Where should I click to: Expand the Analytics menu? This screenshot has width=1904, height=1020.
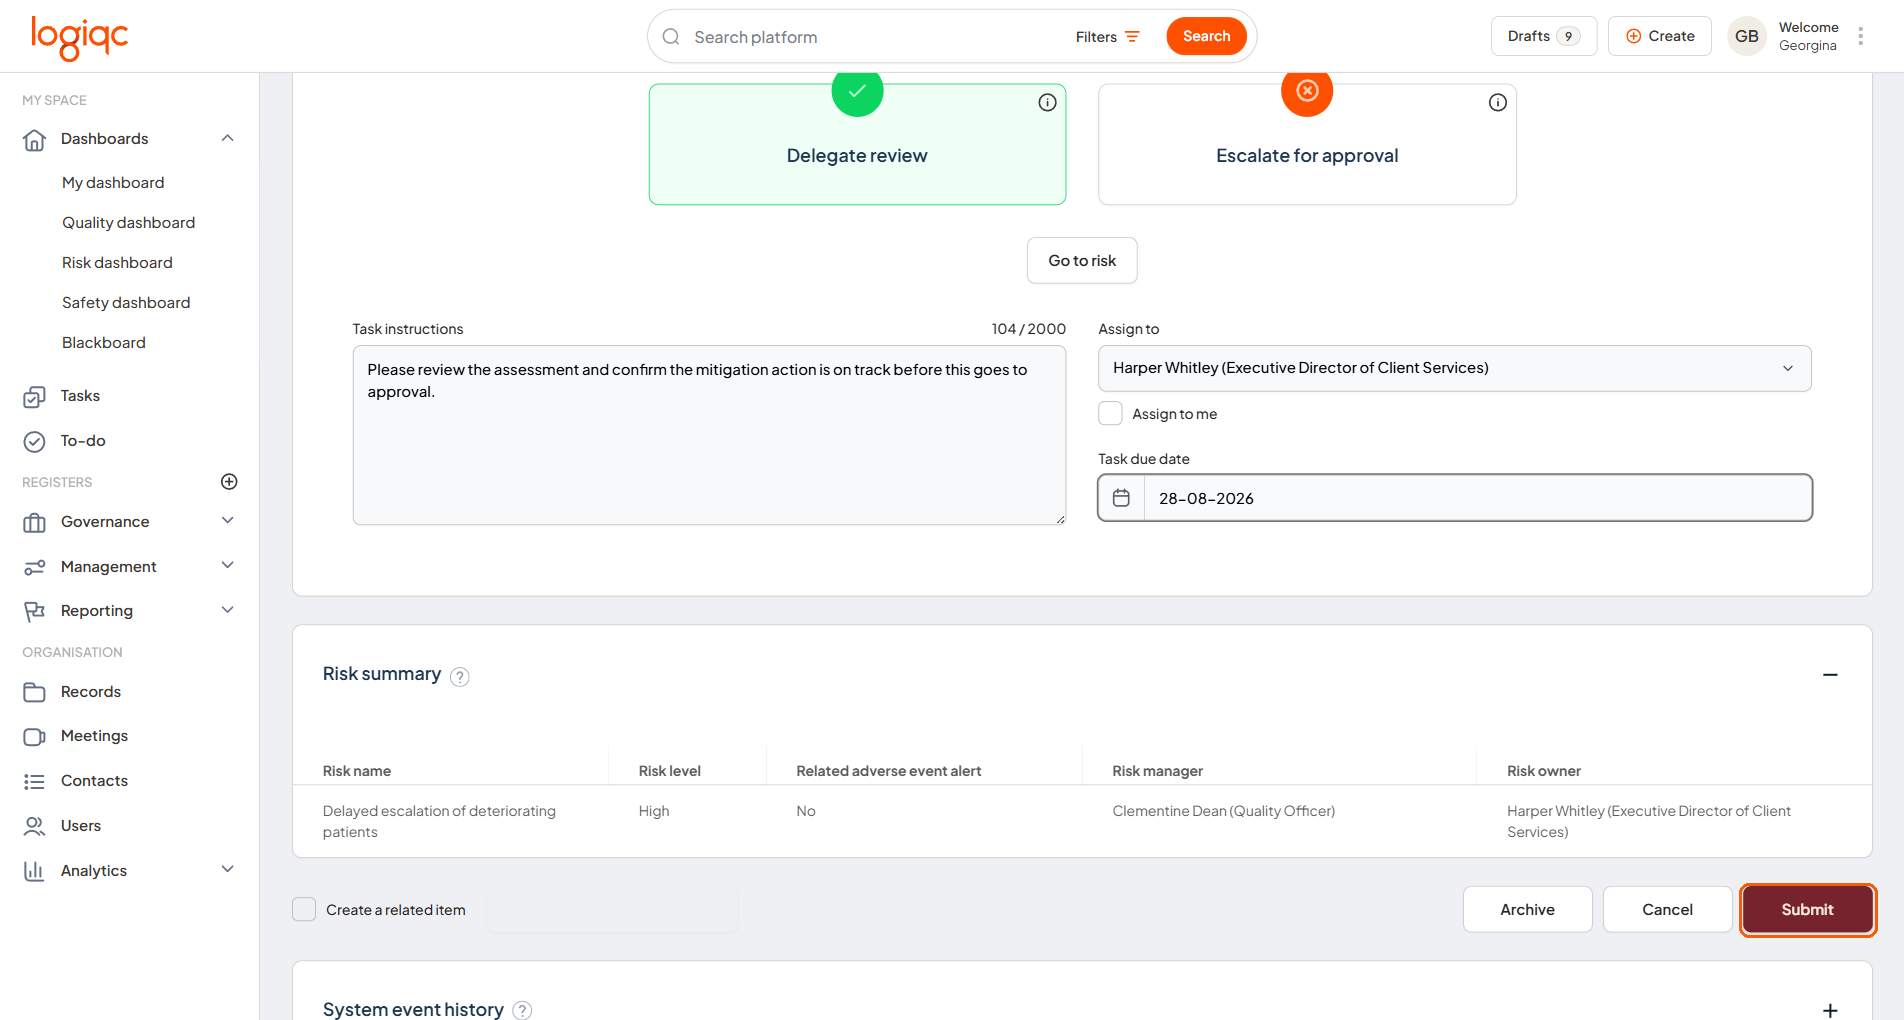(x=228, y=870)
